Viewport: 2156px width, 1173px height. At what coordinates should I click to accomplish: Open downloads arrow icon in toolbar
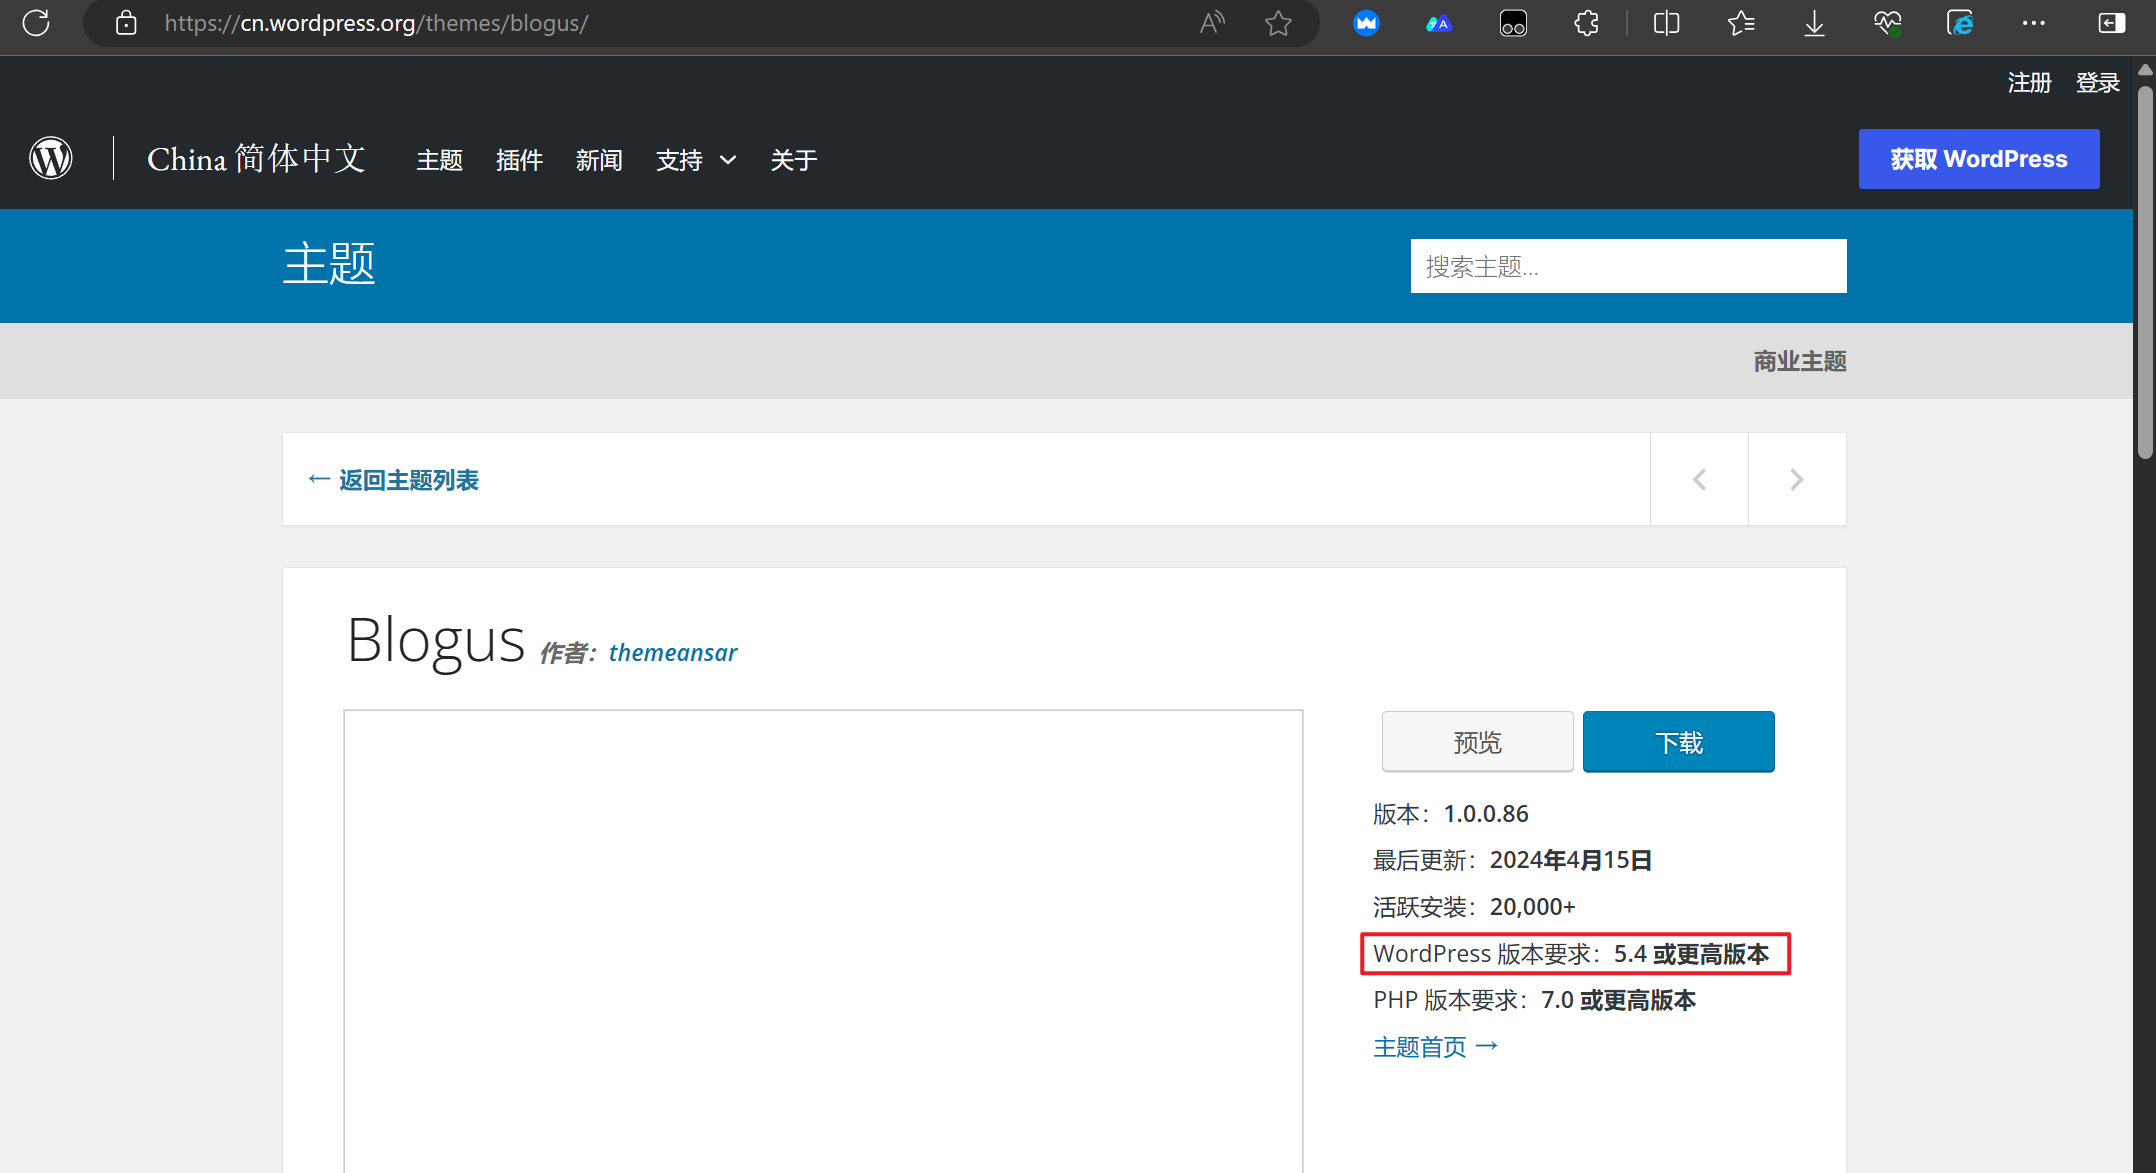(x=1814, y=23)
